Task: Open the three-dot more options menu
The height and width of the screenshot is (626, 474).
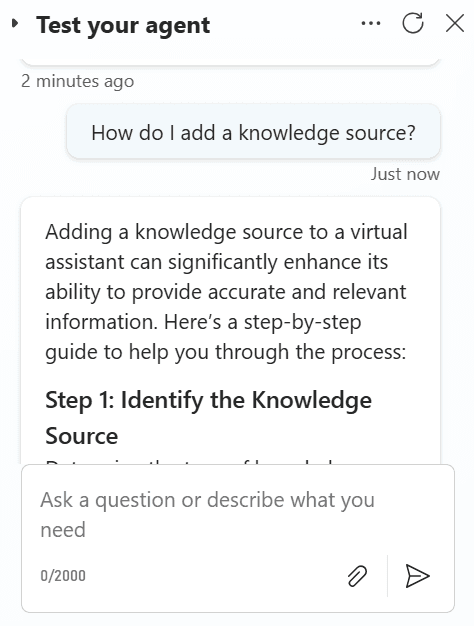Action: click(371, 24)
